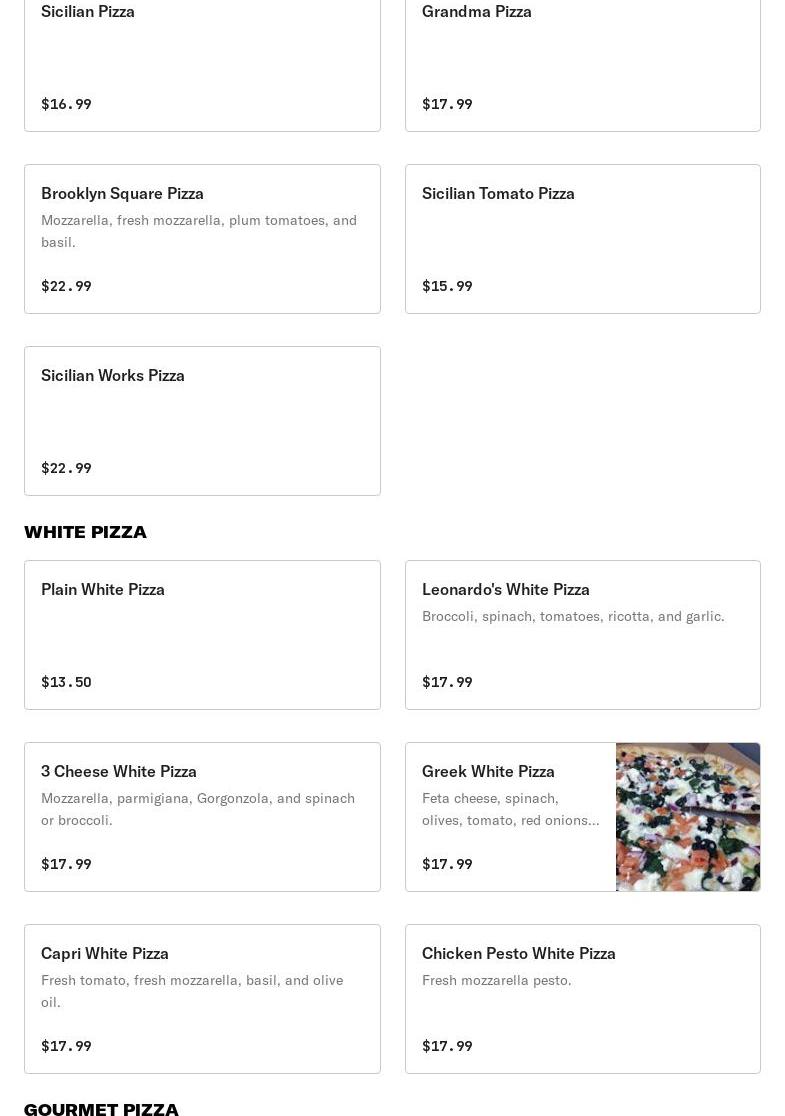This screenshot has height=1116, width=785.
Task: Click Brooklyn Square Pizza description text
Action: point(199,231)
